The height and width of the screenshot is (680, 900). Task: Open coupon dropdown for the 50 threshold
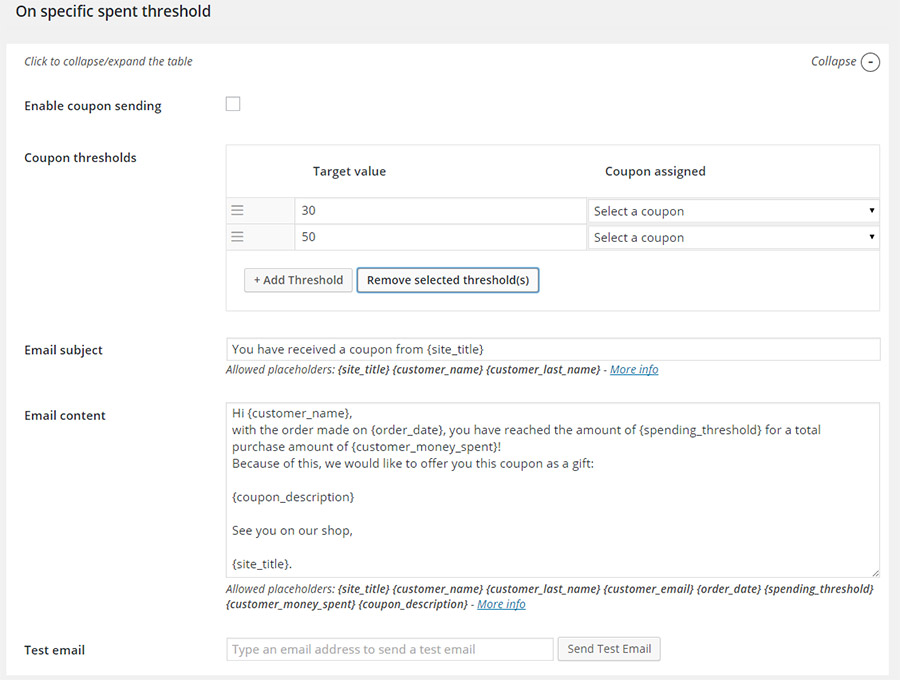coord(733,237)
